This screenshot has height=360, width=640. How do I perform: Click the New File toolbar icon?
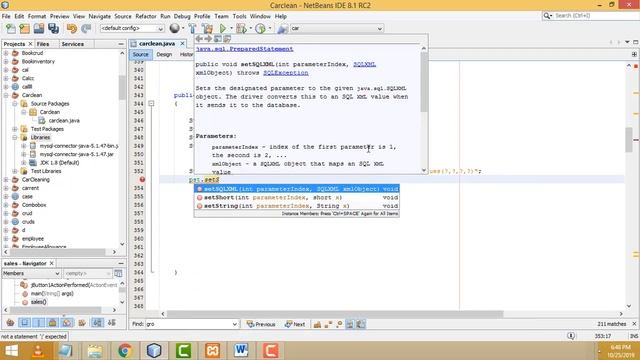[11, 28]
